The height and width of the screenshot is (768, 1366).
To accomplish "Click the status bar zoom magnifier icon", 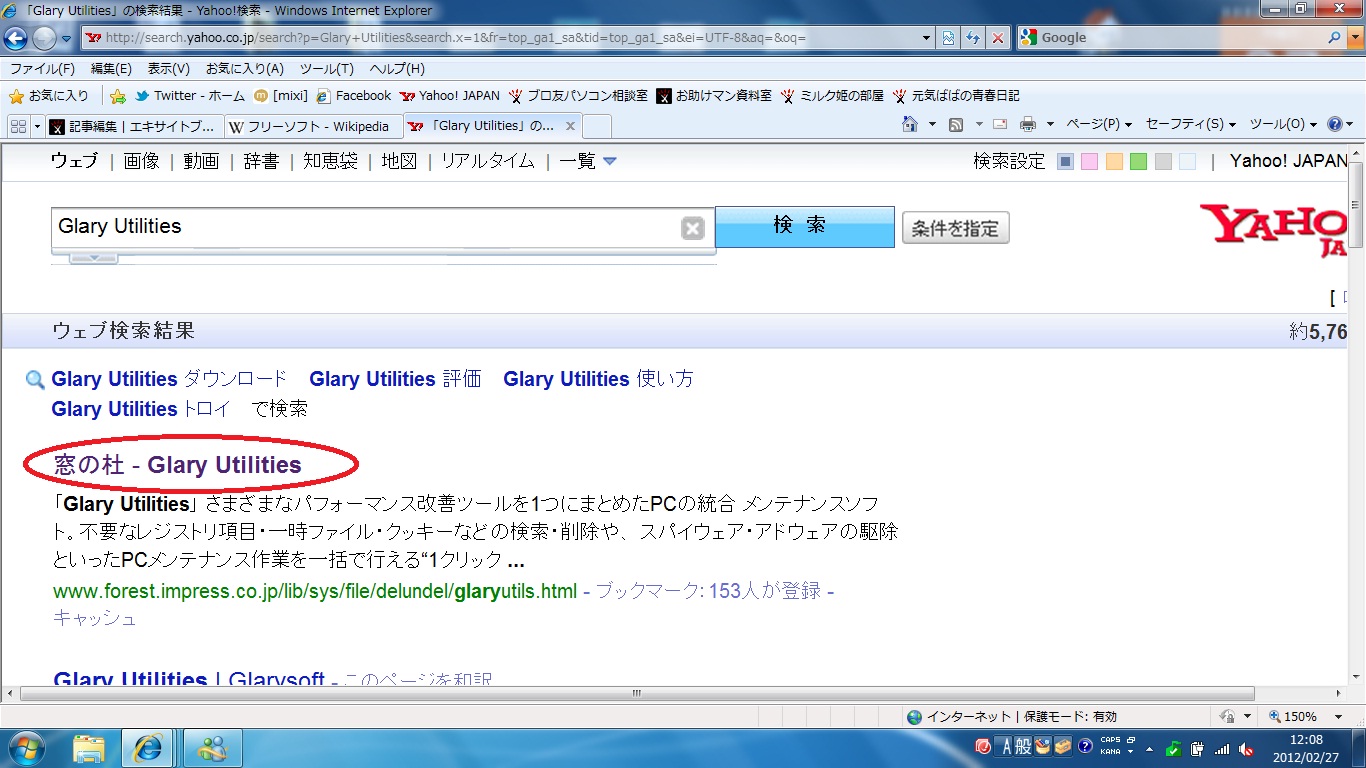I will click(1276, 717).
